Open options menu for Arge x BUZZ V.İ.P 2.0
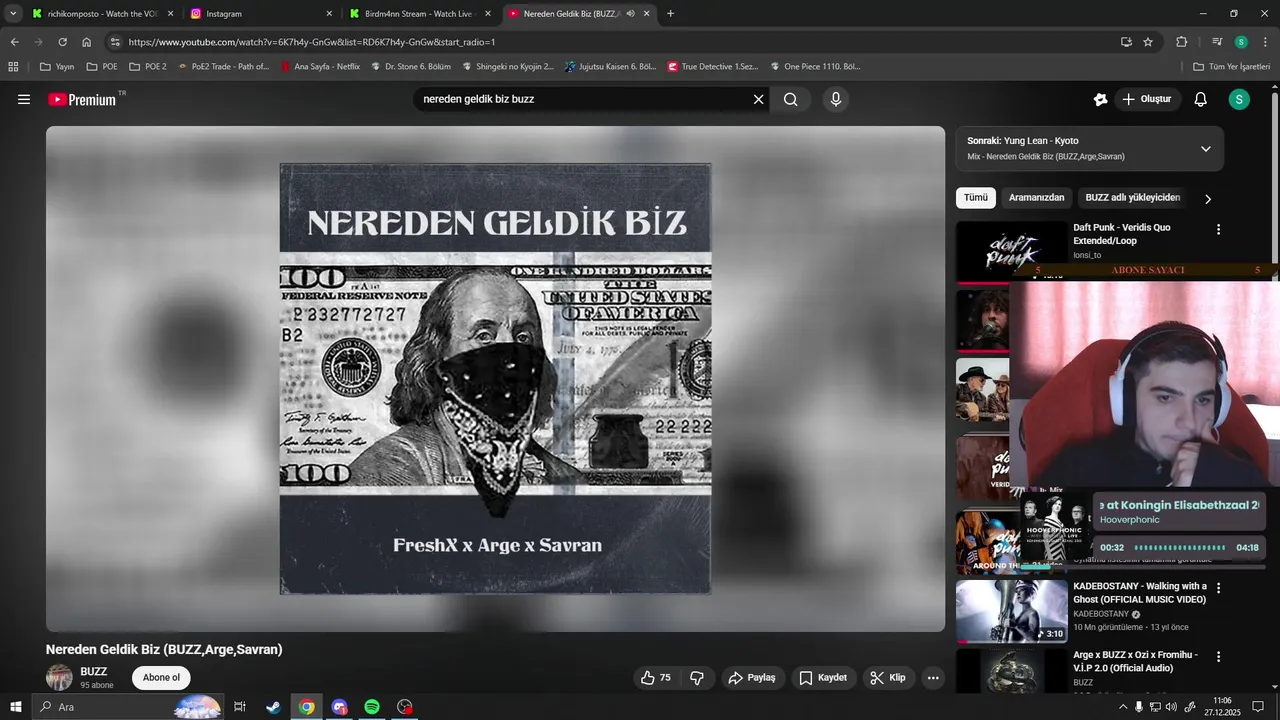 click(1218, 657)
